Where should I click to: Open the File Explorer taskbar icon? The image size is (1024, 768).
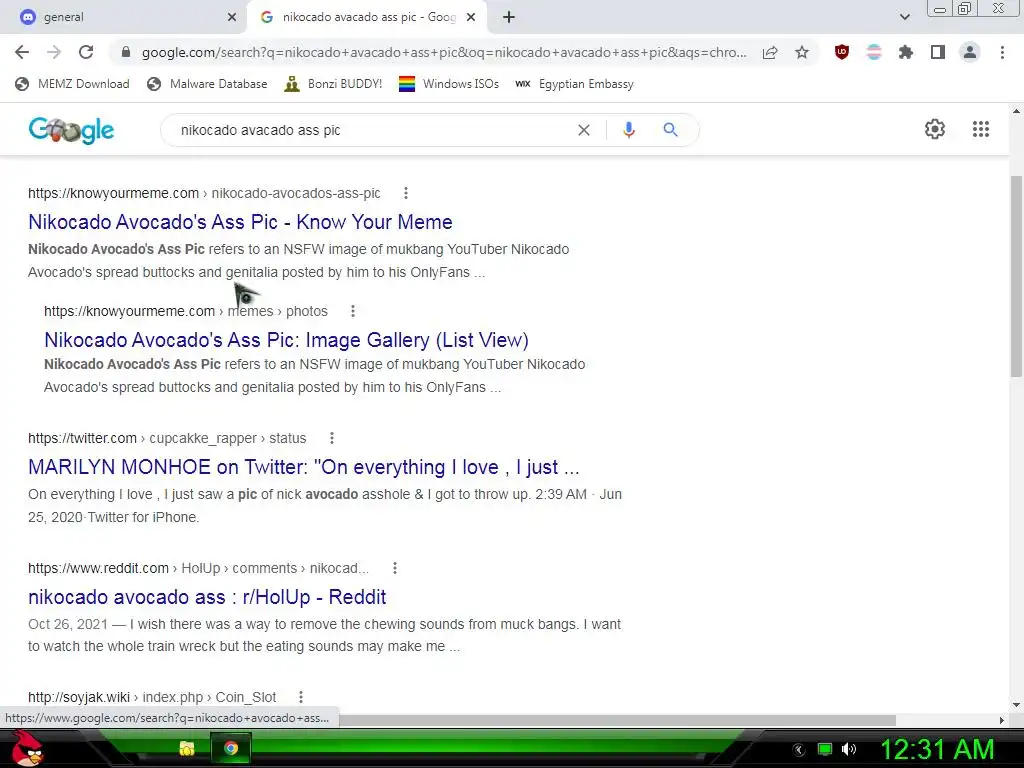click(x=187, y=748)
